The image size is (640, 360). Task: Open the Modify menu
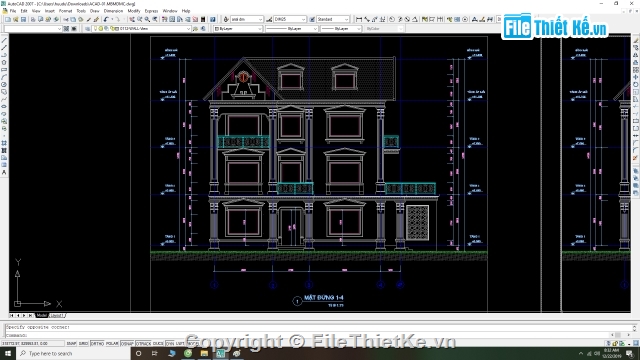(134, 11)
